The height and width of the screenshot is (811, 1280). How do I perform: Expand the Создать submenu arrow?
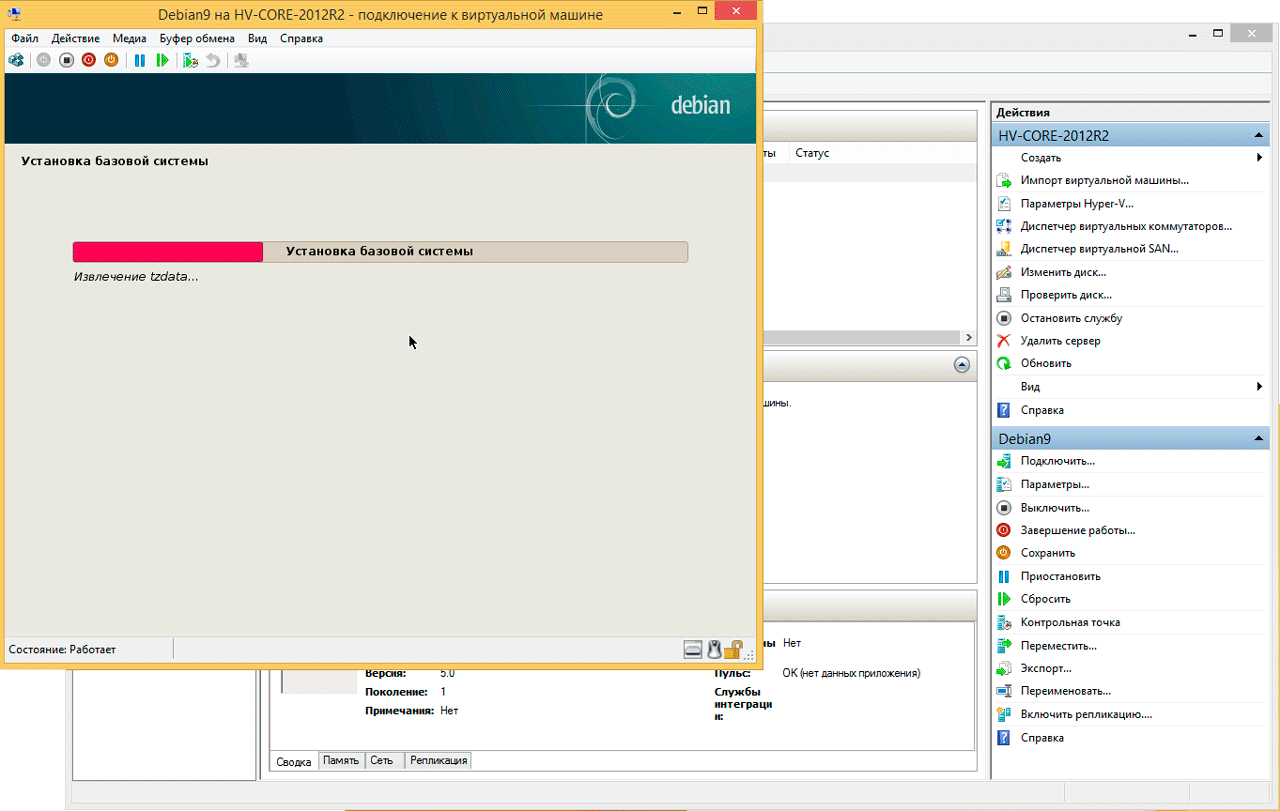pyautogui.click(x=1259, y=158)
